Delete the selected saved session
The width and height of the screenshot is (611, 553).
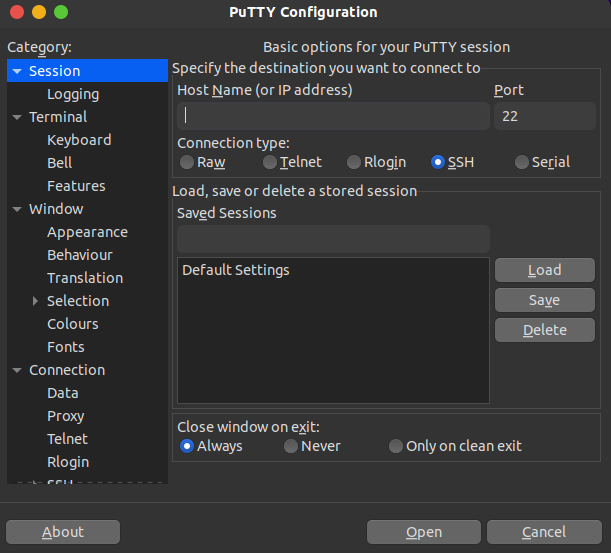545,330
